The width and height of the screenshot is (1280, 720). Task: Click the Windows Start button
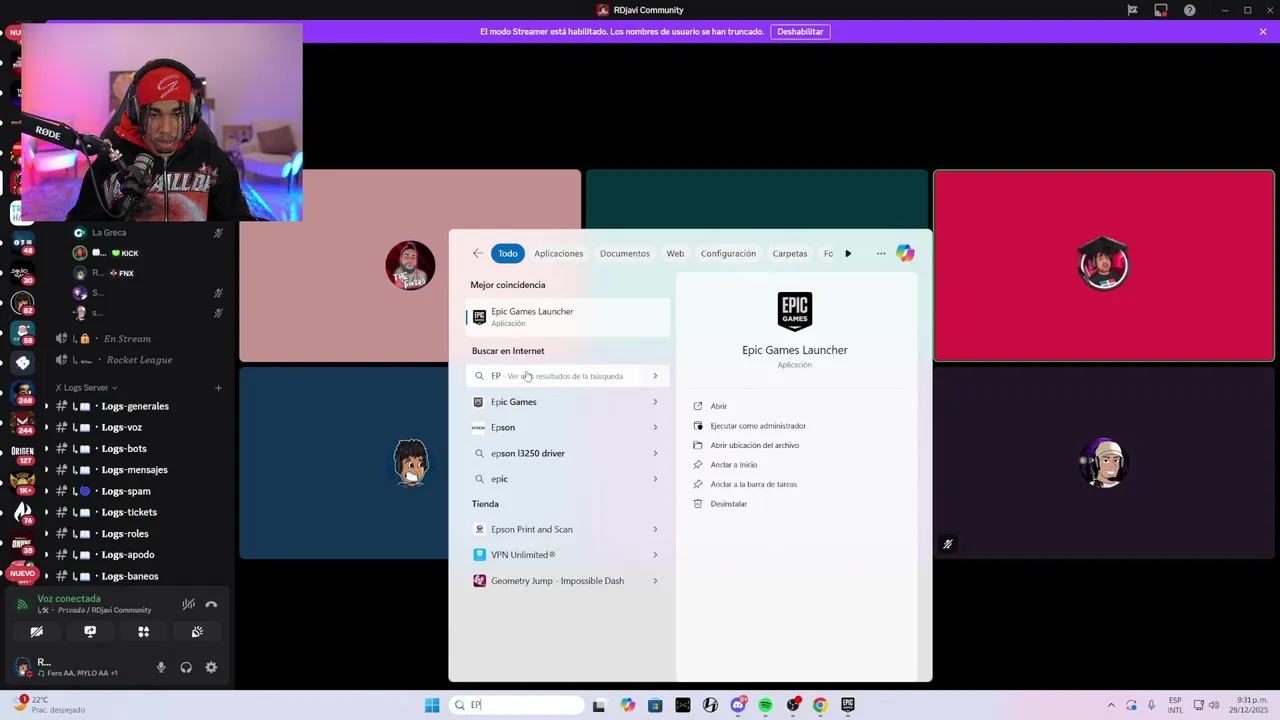(x=432, y=705)
